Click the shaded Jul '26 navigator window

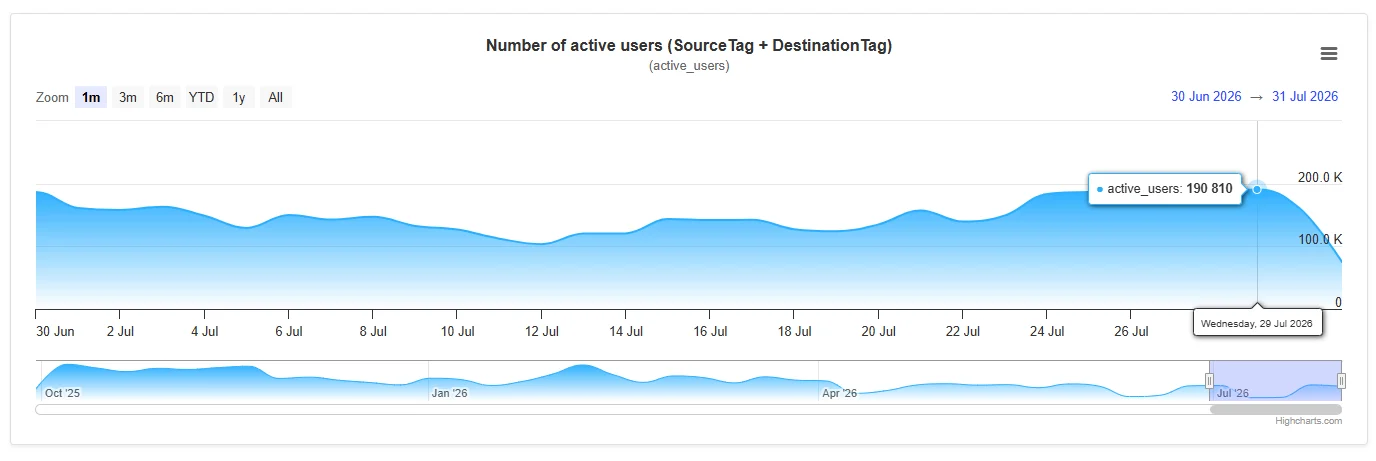coord(1275,380)
